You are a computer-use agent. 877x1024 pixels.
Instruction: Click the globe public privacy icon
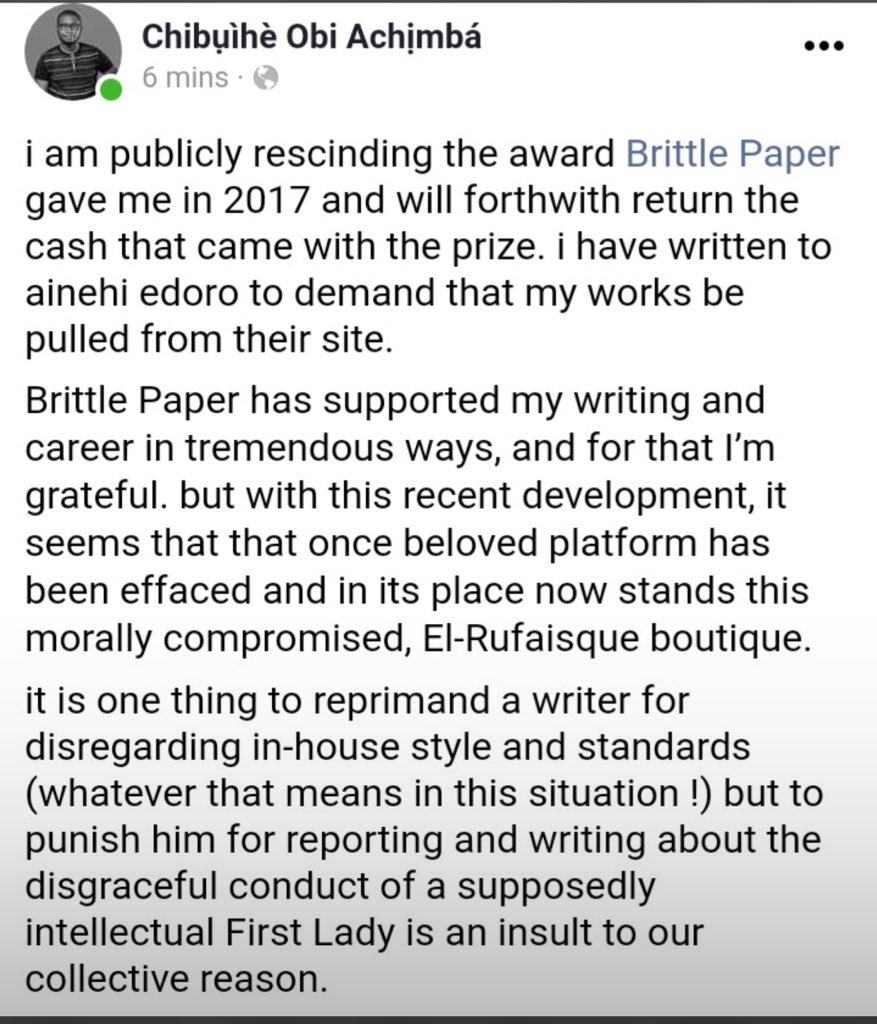point(266,78)
